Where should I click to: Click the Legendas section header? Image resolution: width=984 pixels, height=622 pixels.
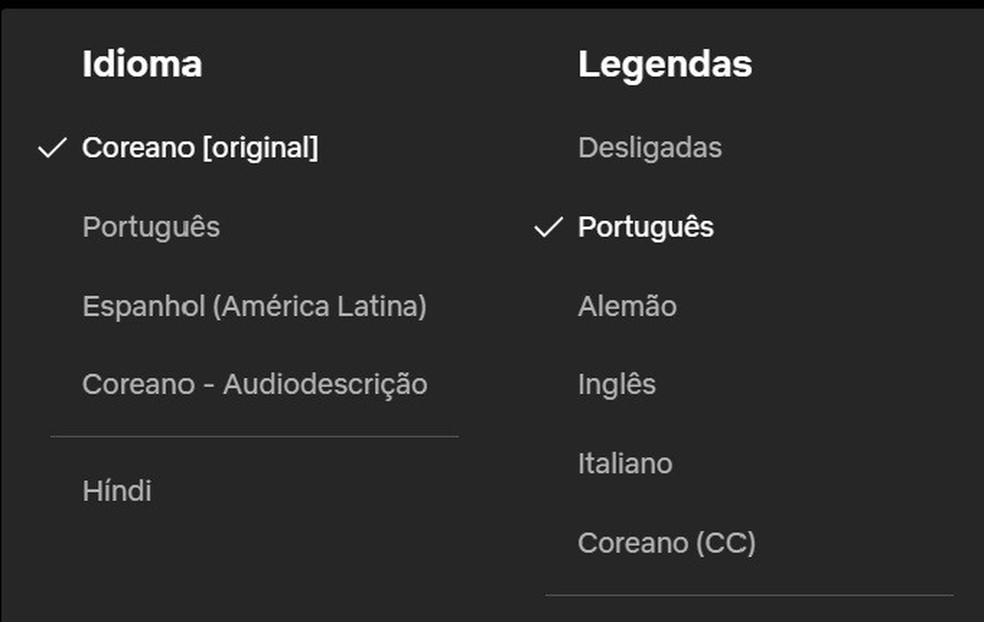click(663, 63)
